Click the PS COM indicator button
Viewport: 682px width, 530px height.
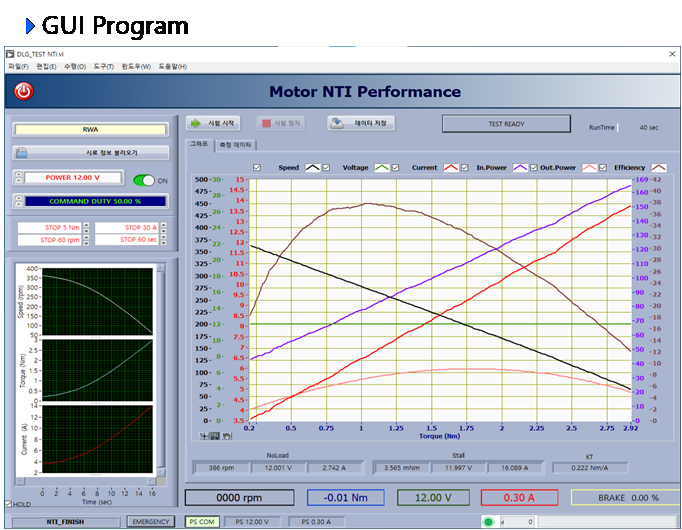(202, 521)
